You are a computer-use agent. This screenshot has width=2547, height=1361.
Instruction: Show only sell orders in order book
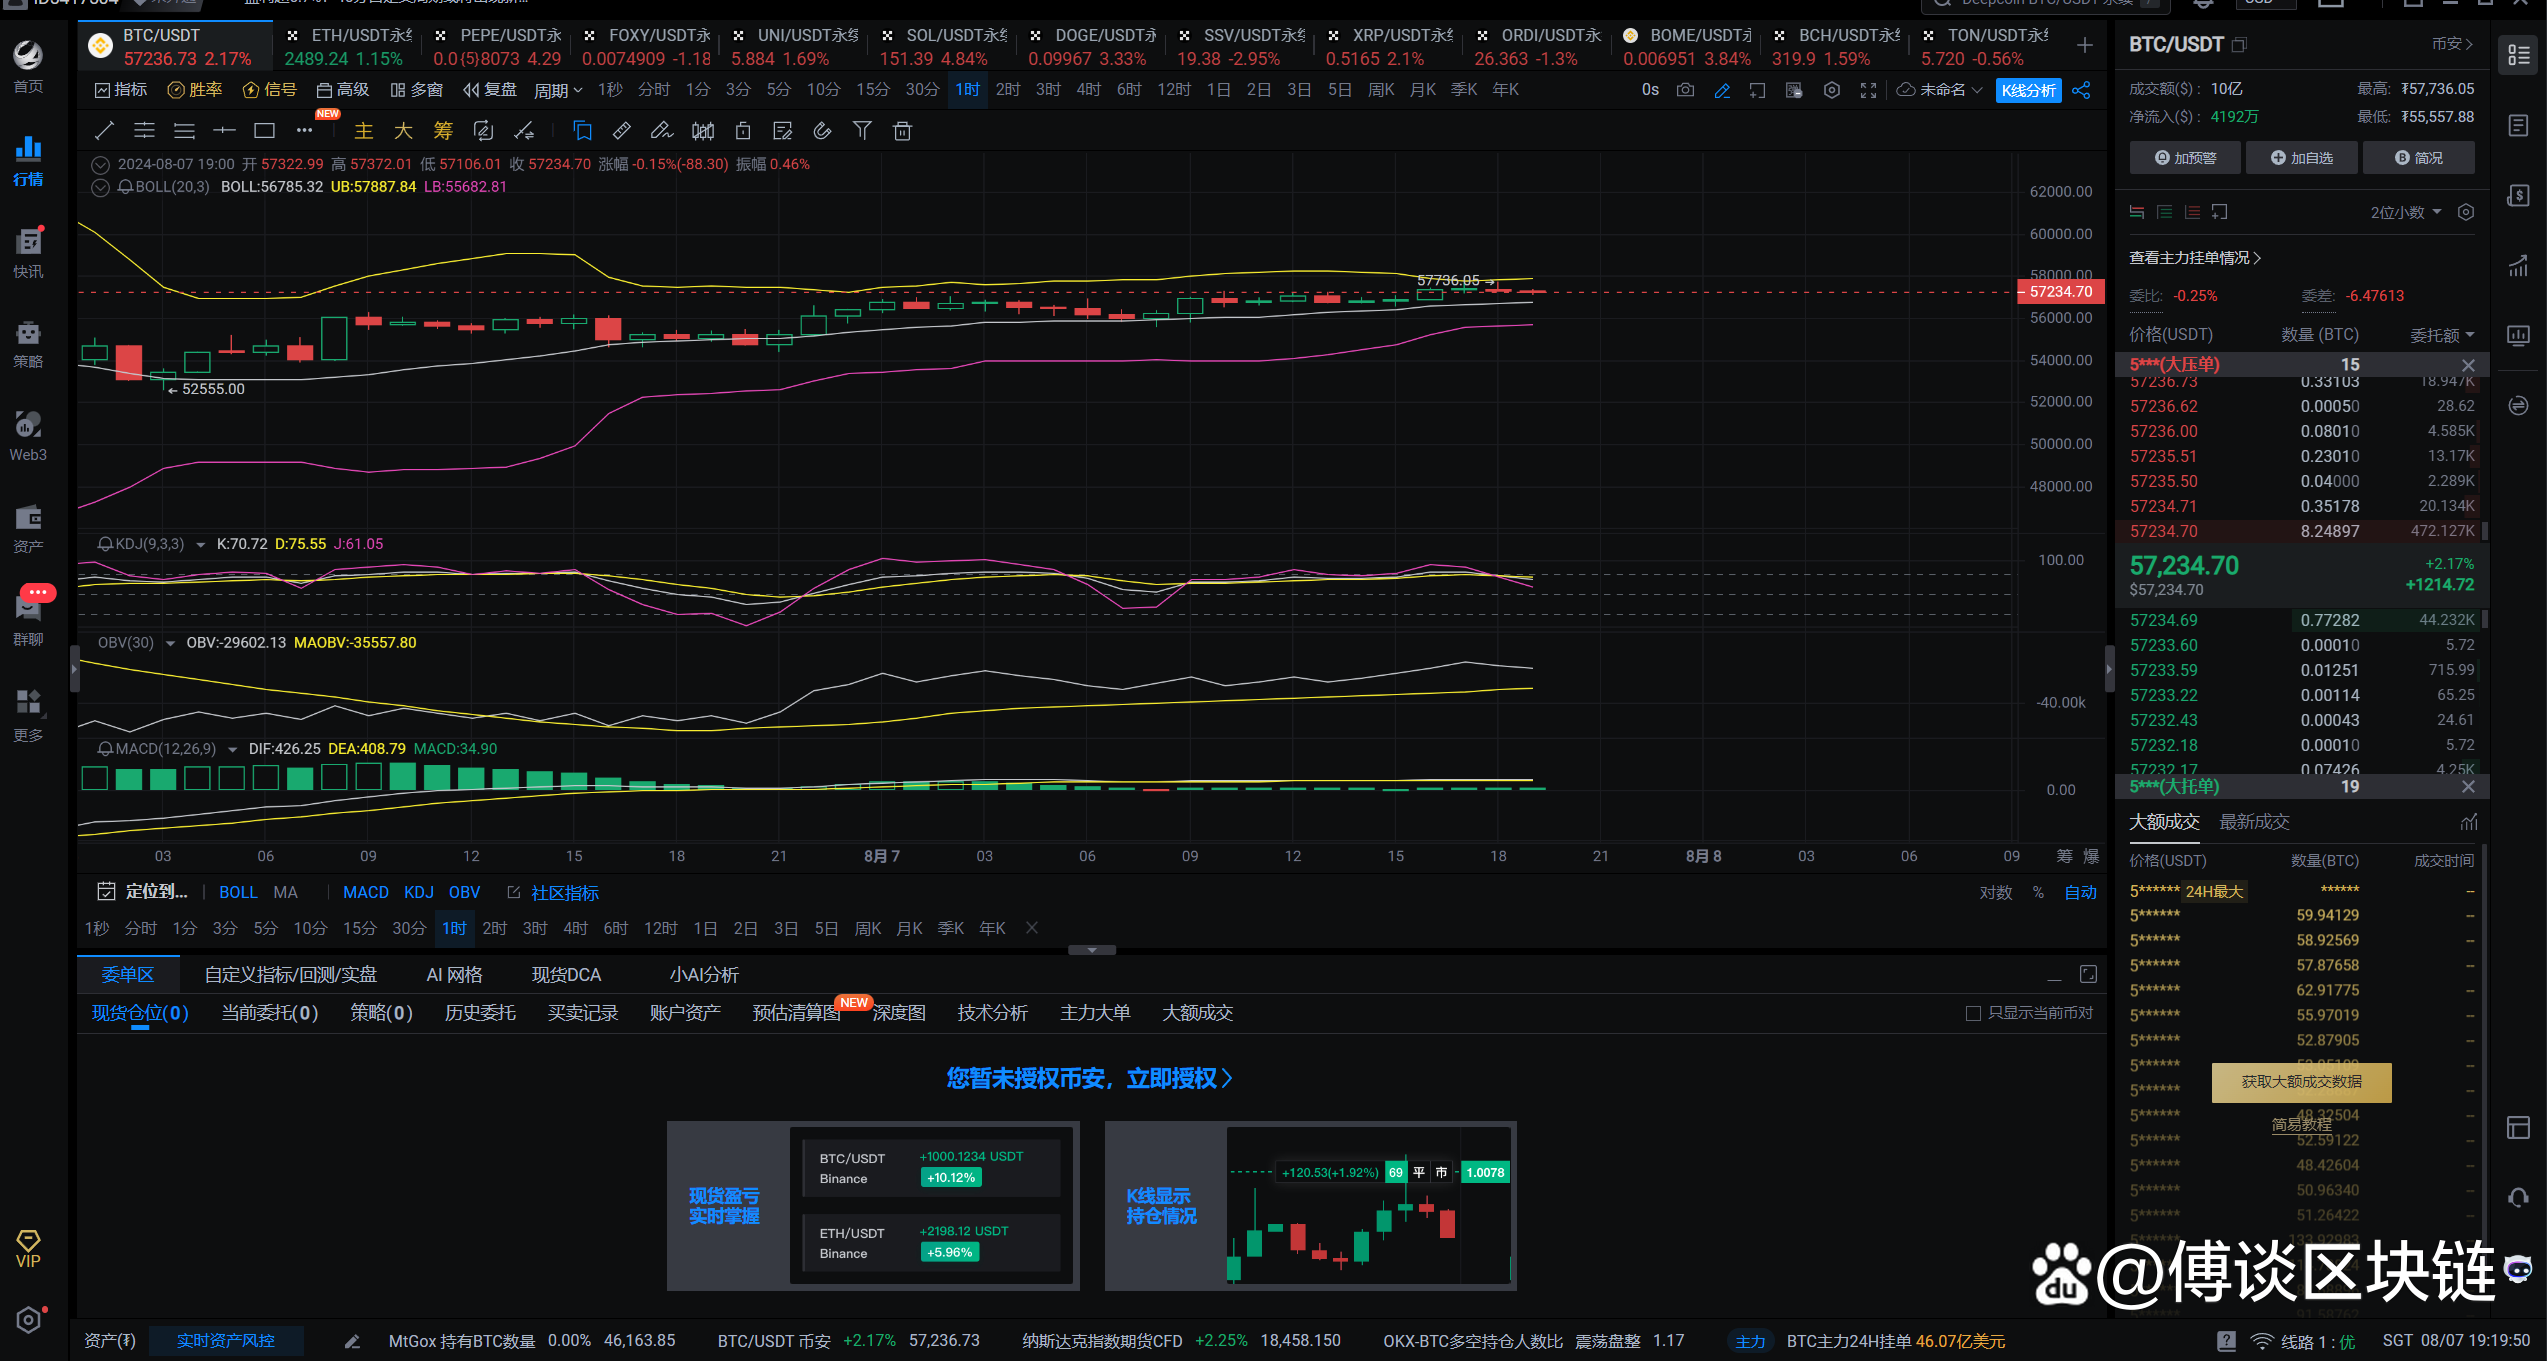(x=2192, y=212)
